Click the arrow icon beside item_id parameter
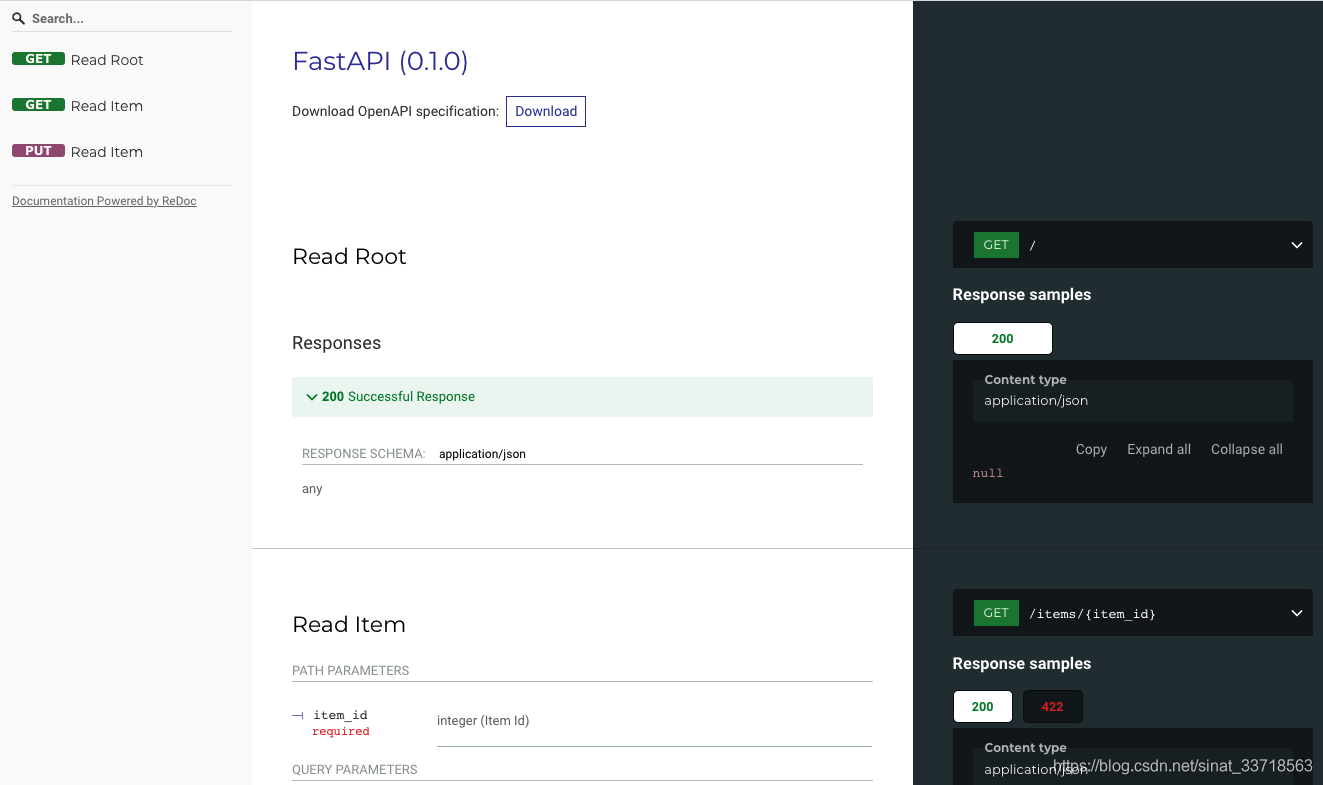The height and width of the screenshot is (785, 1323). tap(297, 714)
